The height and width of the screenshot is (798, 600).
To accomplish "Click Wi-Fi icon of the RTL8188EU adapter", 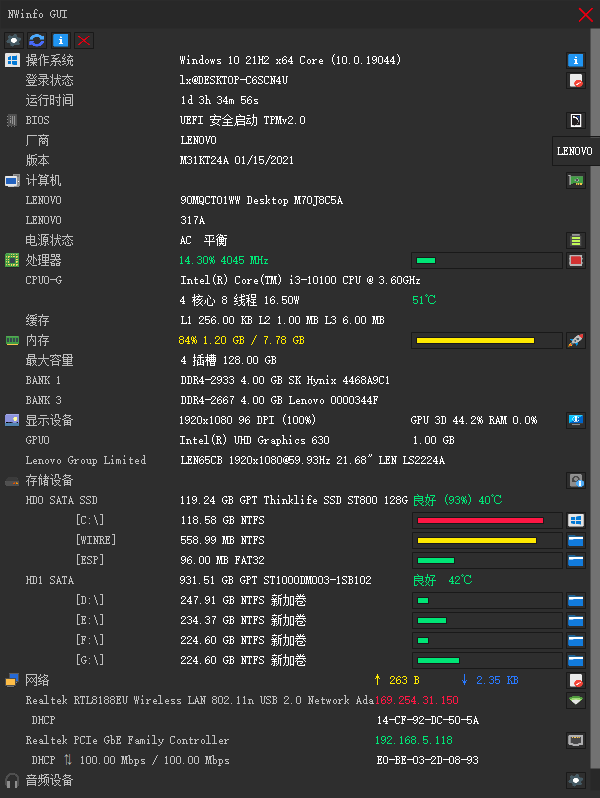I will coord(576,700).
